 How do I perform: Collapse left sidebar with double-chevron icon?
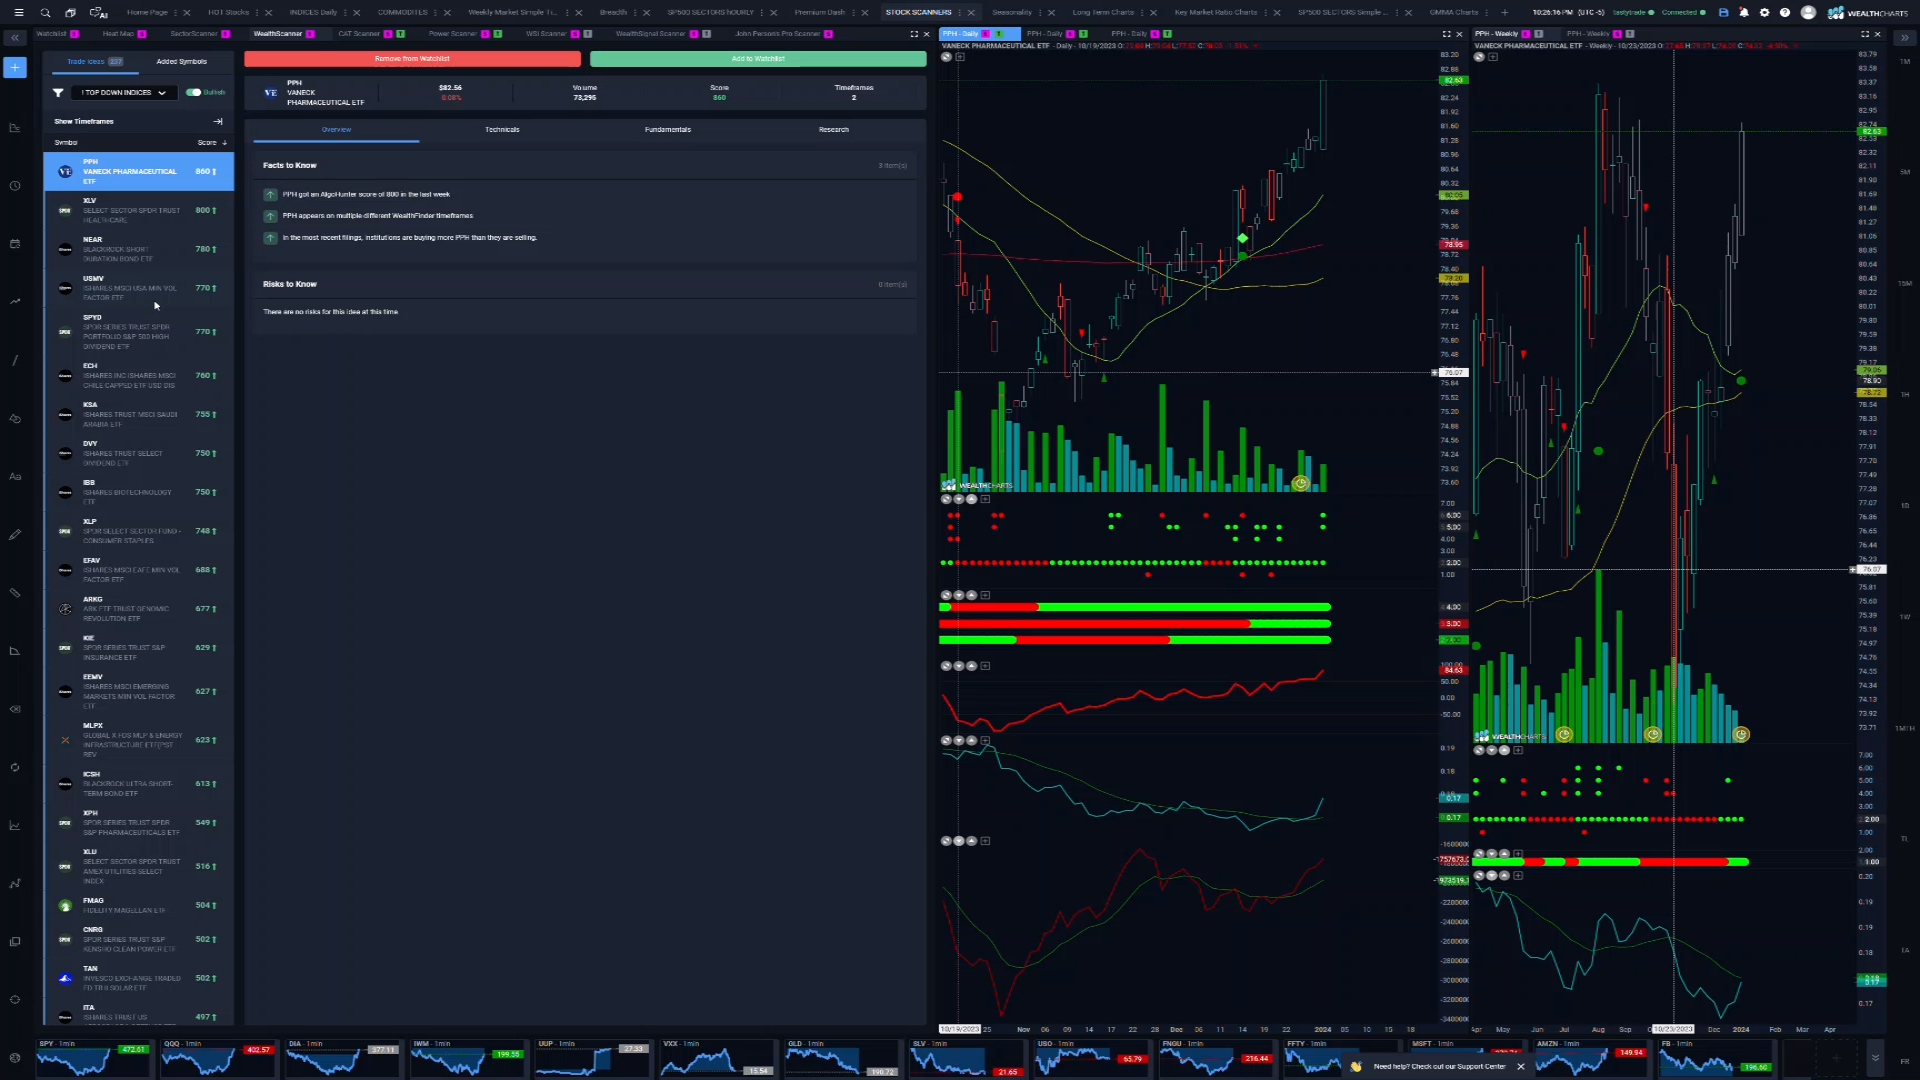(15, 37)
